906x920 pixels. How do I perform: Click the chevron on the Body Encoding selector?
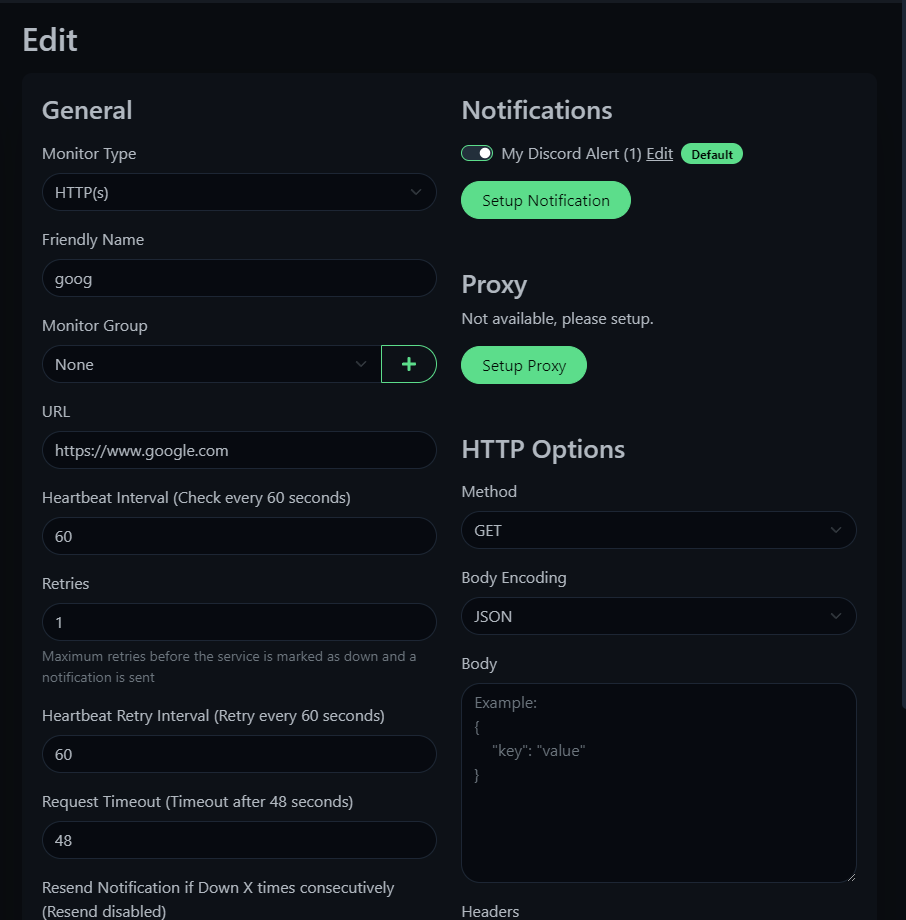[837, 616]
